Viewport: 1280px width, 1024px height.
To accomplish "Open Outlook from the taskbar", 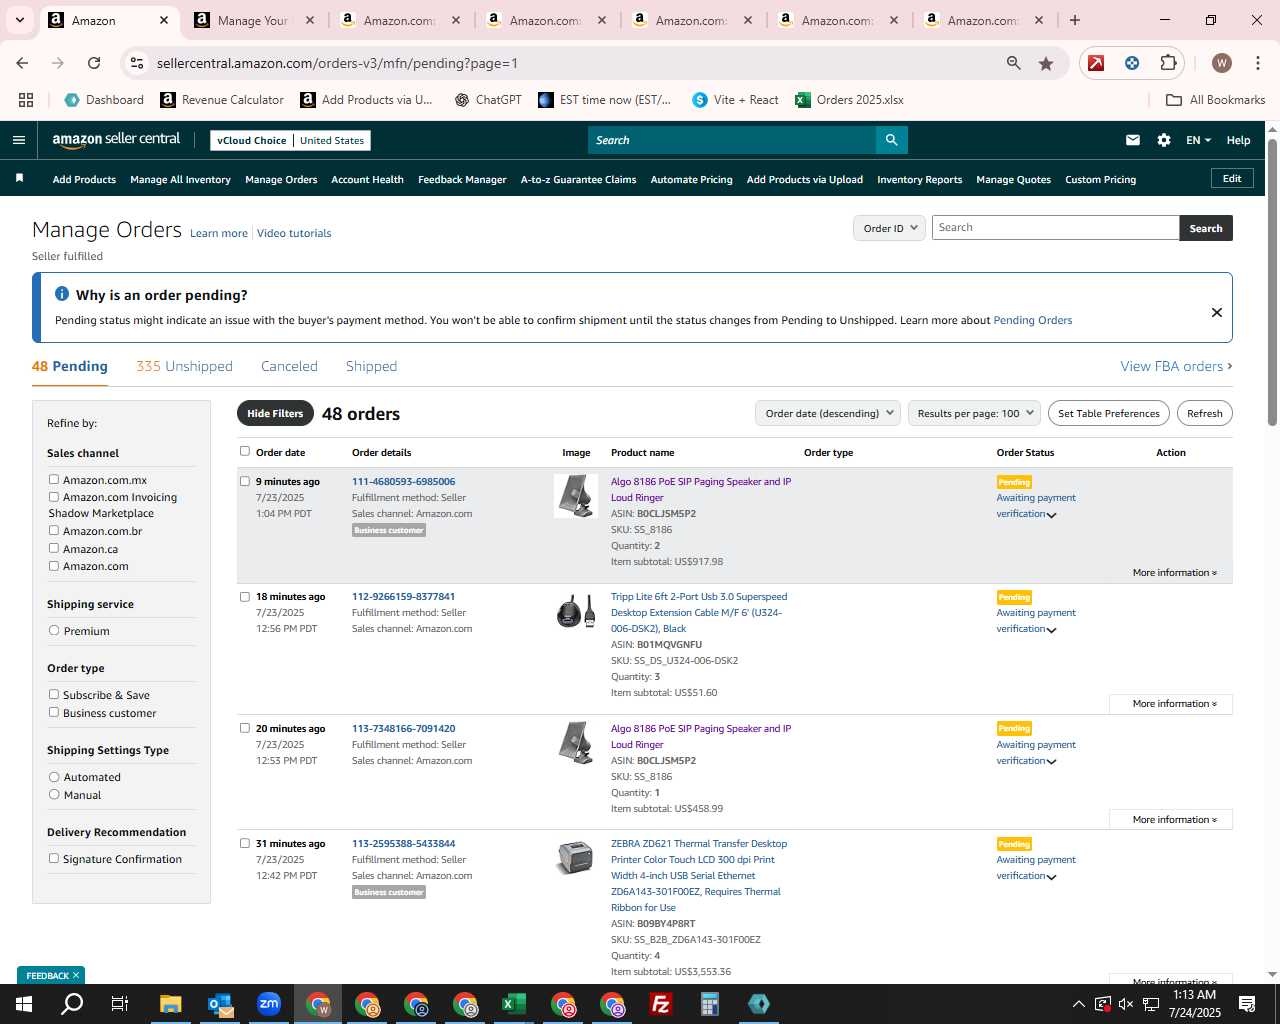I will [x=220, y=1004].
